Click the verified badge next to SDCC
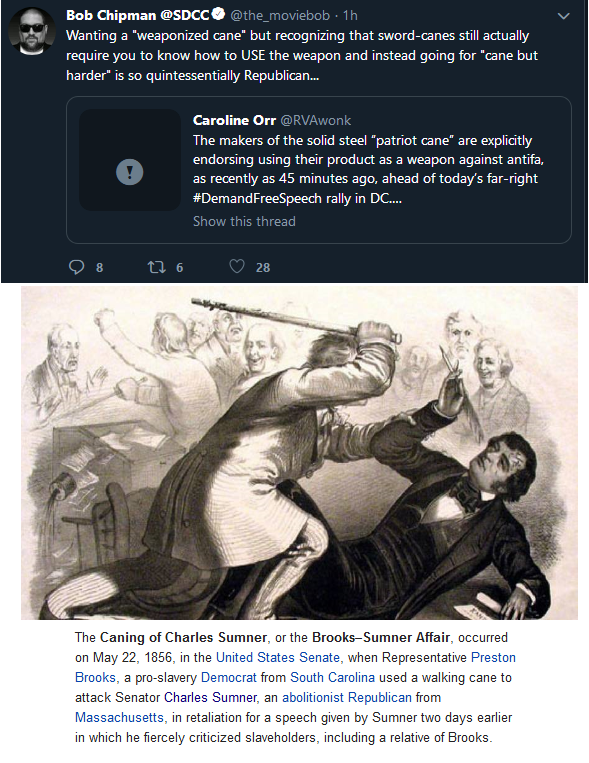Screen dimensions: 589x763 (x=219, y=15)
